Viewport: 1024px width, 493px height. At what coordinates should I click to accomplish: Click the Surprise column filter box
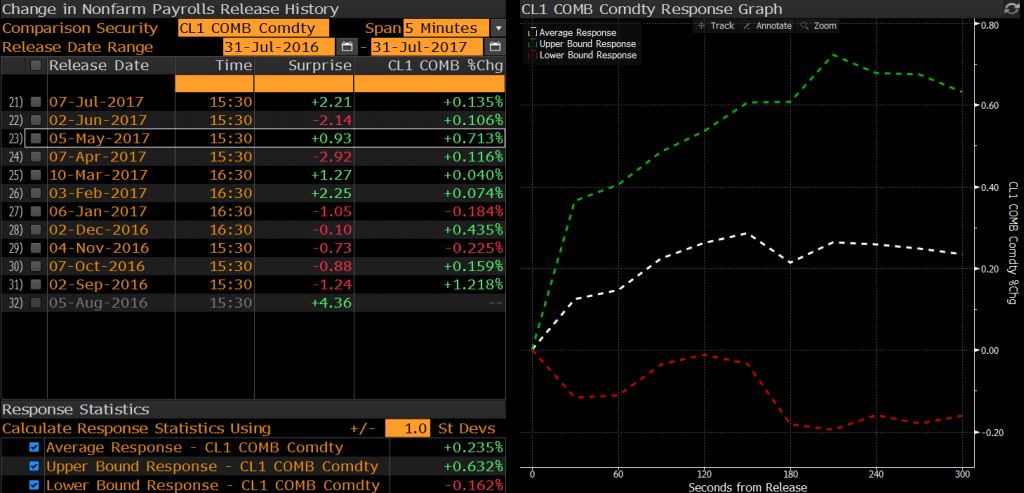[x=304, y=84]
